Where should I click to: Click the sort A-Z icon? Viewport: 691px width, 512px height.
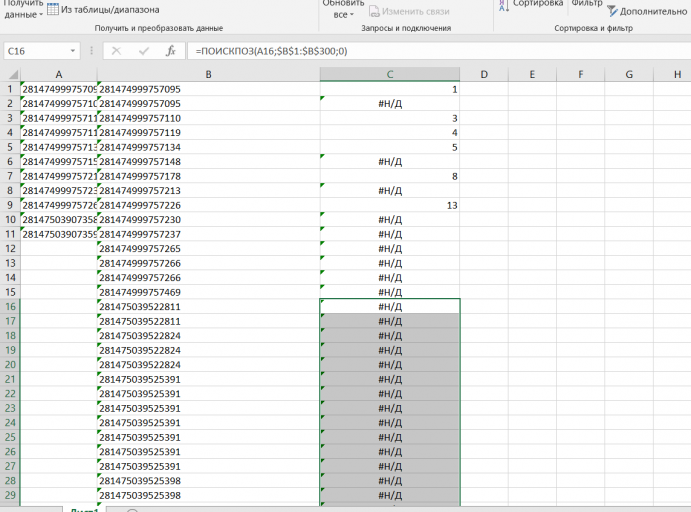pyautogui.click(x=504, y=6)
